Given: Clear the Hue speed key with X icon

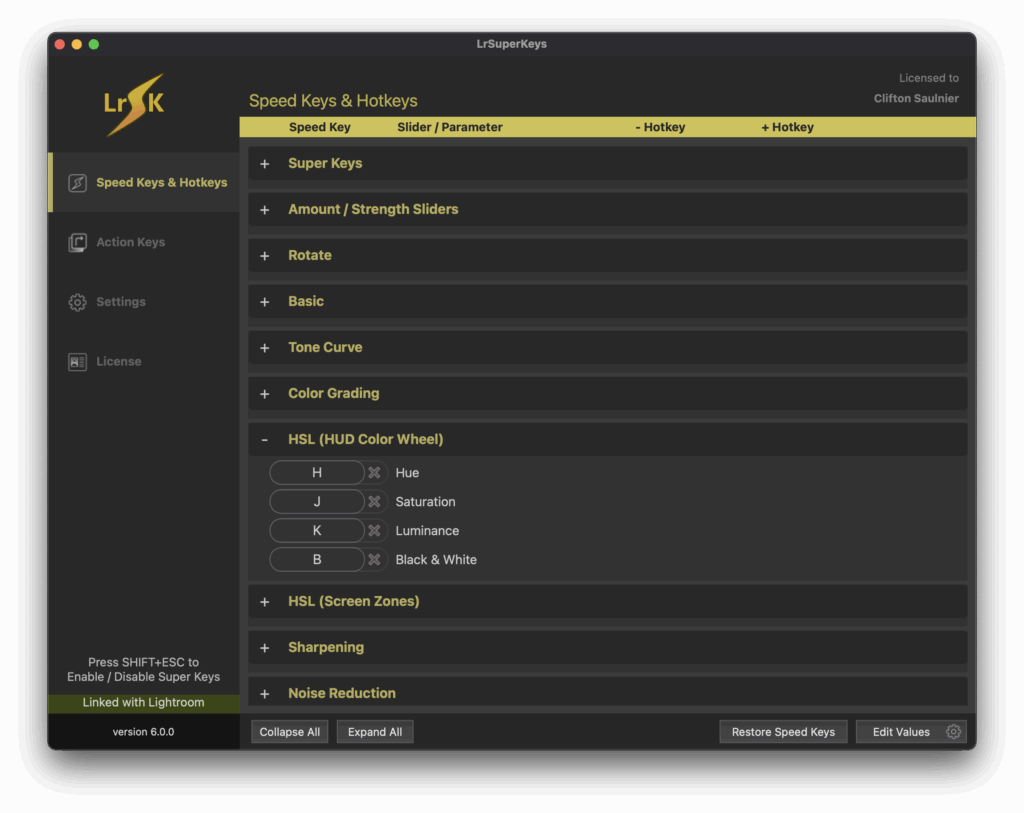Looking at the screenshot, I should click(x=374, y=473).
